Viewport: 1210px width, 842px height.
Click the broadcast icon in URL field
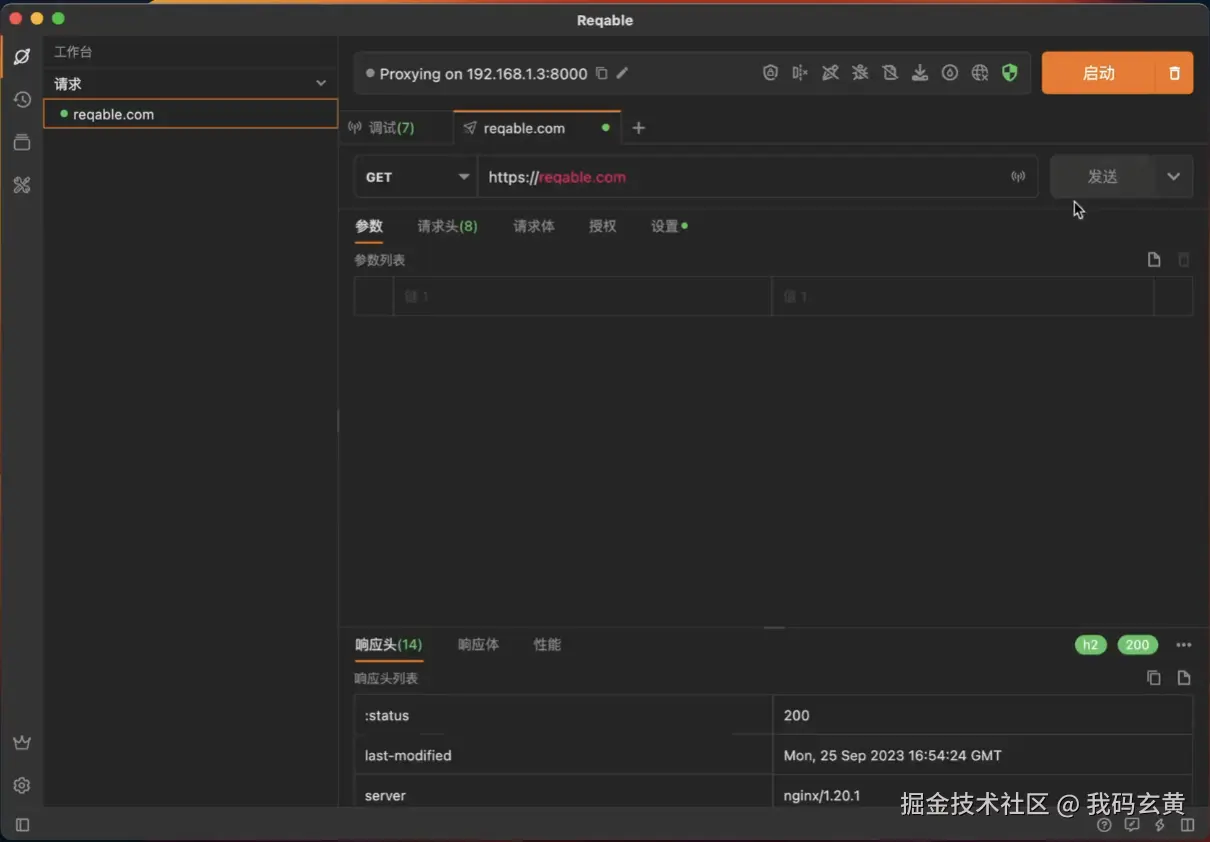[x=1018, y=177]
